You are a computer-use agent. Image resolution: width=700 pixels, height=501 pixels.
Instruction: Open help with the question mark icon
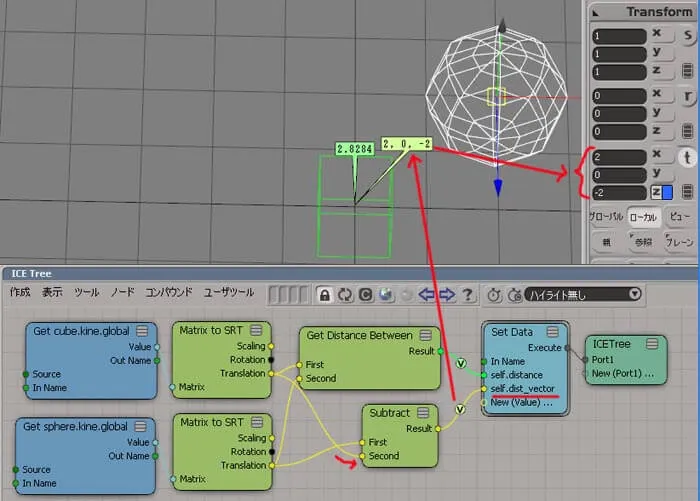[x=467, y=295]
